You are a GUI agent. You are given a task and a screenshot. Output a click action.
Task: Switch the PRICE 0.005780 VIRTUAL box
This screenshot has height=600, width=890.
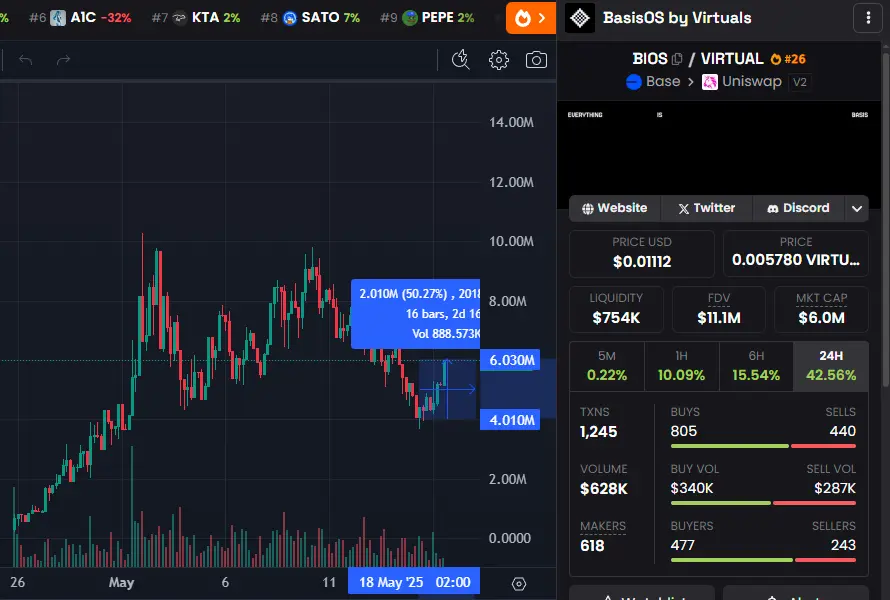[796, 254]
